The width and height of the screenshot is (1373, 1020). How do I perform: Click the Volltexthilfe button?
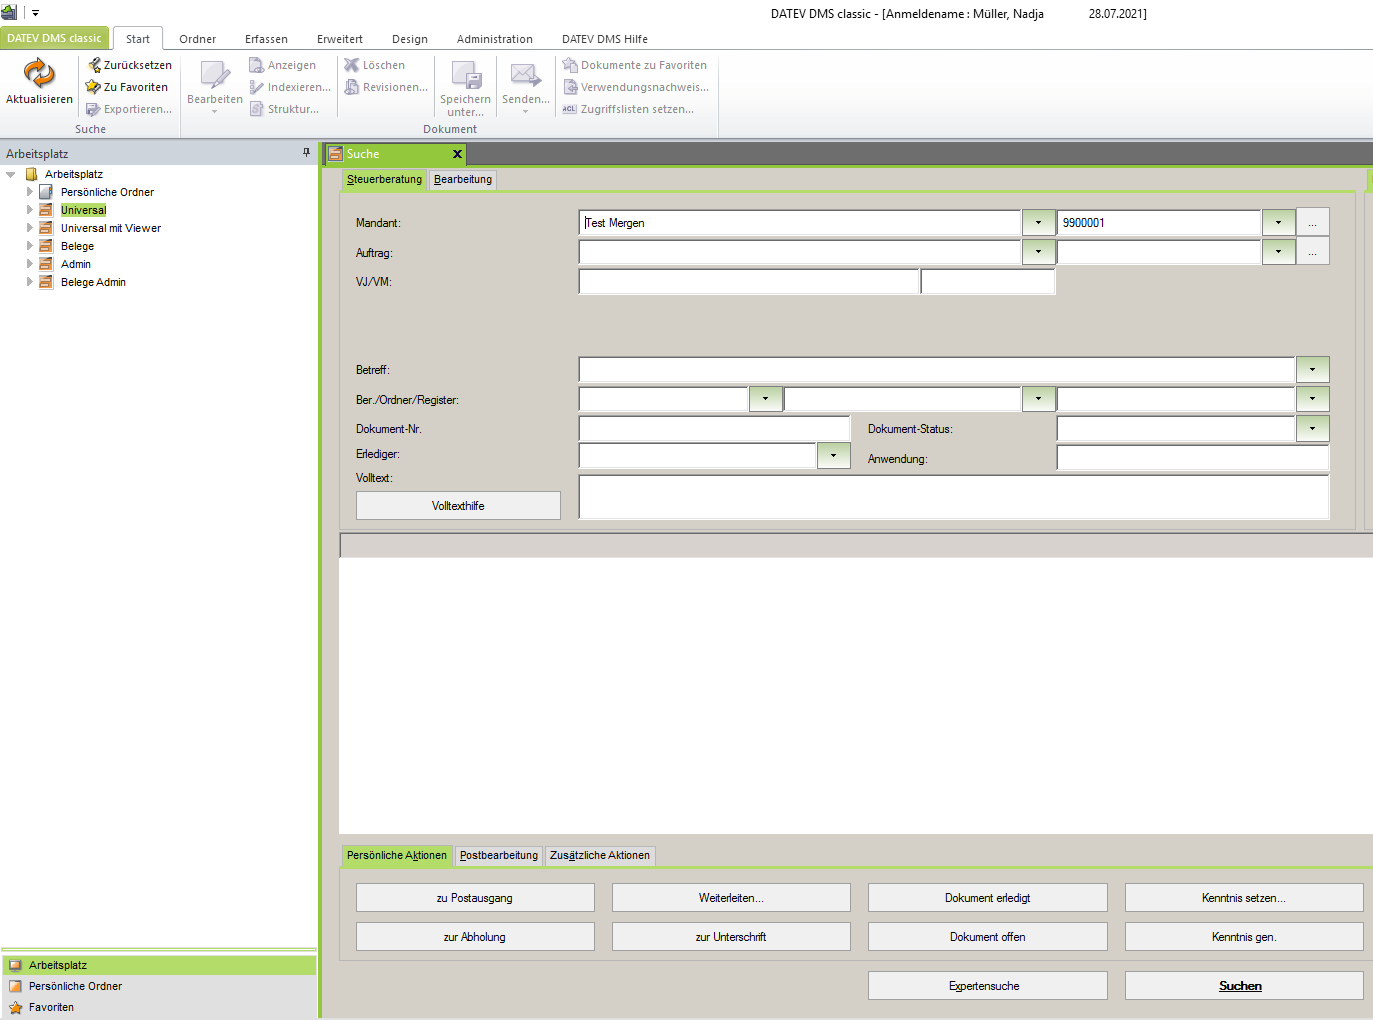(x=458, y=506)
